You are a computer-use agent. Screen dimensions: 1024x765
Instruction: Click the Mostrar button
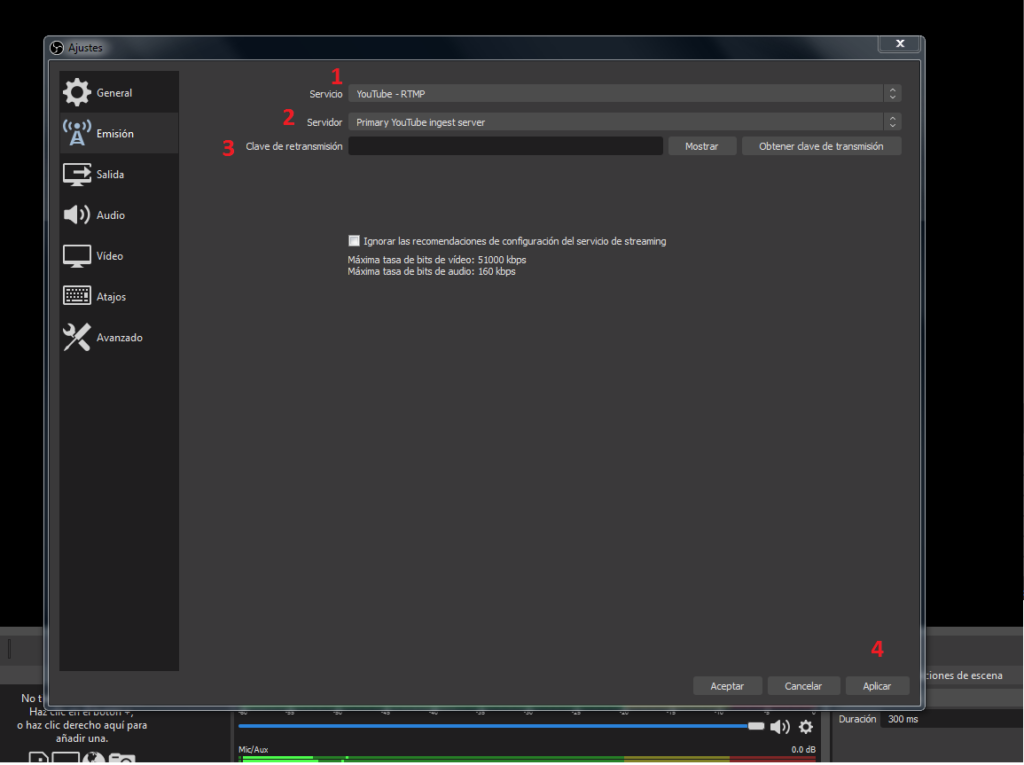point(701,146)
